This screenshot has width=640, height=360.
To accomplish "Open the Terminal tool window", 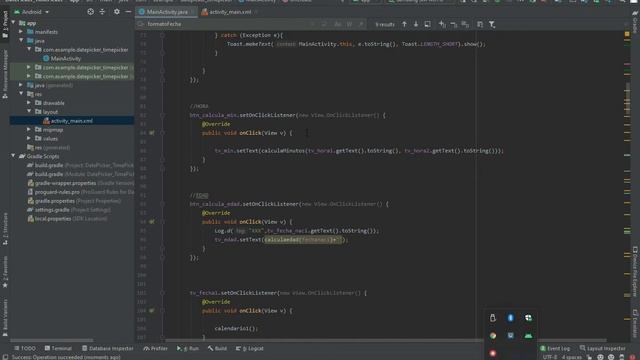I will (x=58, y=349).
